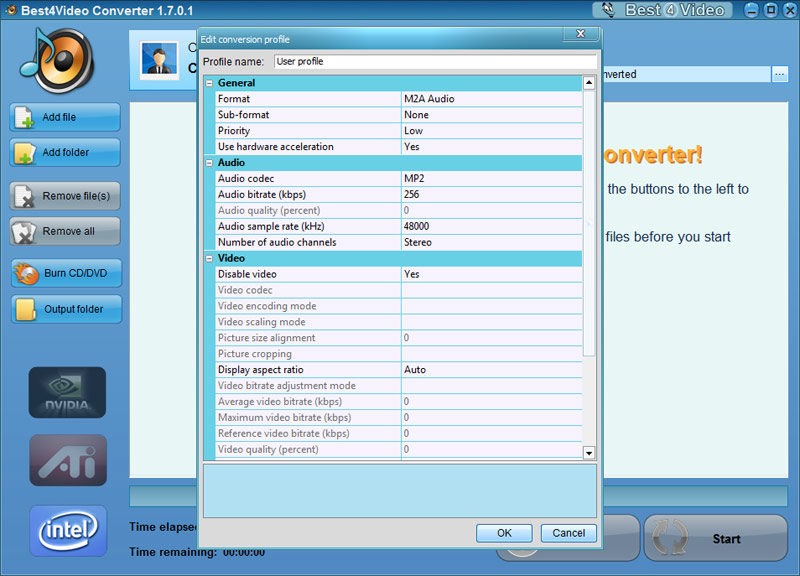This screenshot has height=576, width=800.
Task: Click the Audio section header
Action: point(393,163)
